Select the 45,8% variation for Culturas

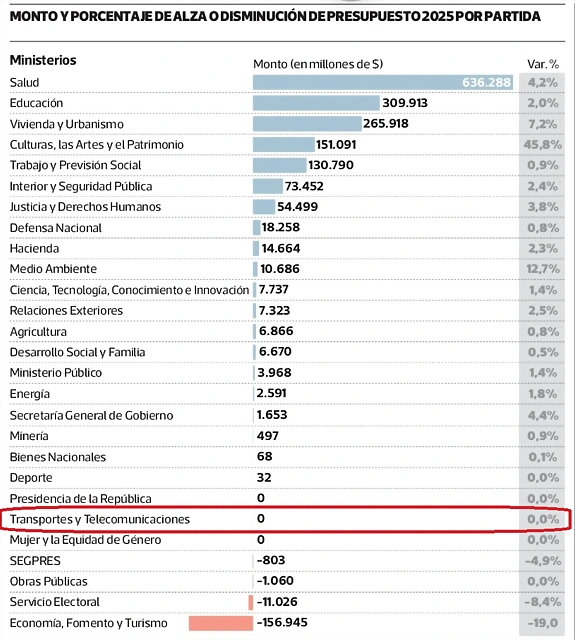pyautogui.click(x=542, y=144)
